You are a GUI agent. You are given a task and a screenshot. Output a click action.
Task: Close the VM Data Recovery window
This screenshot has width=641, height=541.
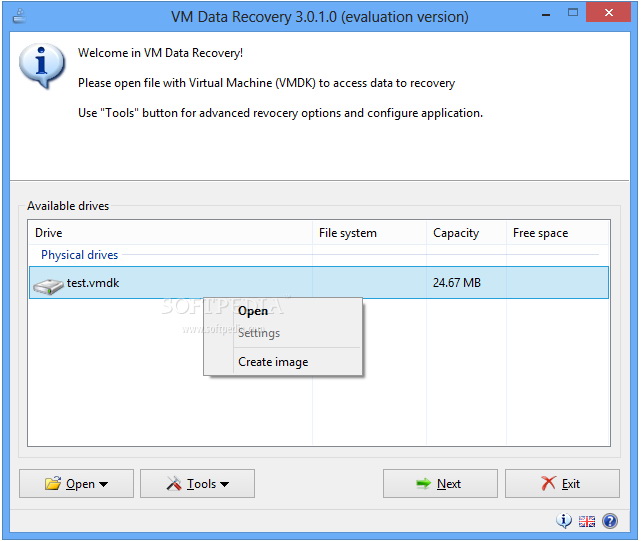[608, 13]
